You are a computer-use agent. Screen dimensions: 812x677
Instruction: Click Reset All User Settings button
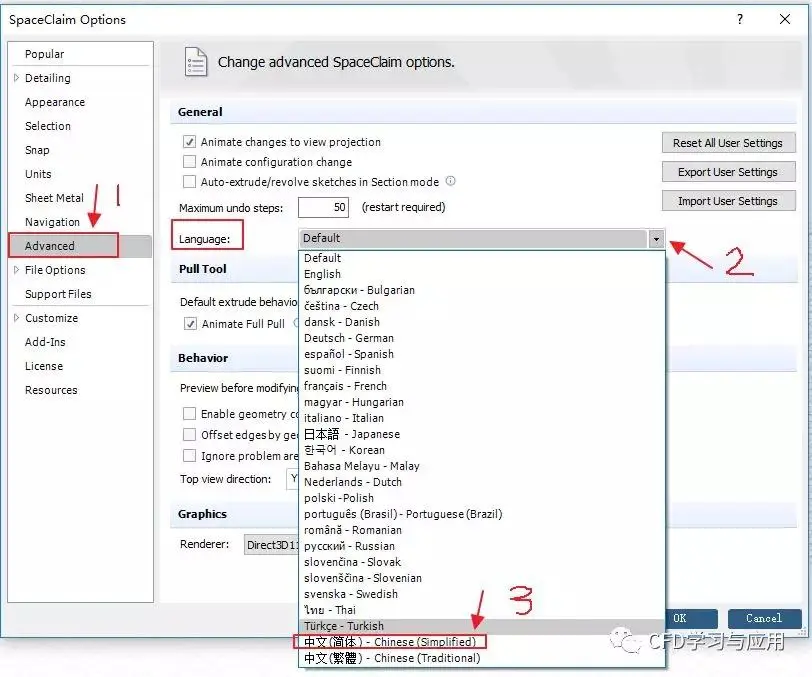point(728,143)
